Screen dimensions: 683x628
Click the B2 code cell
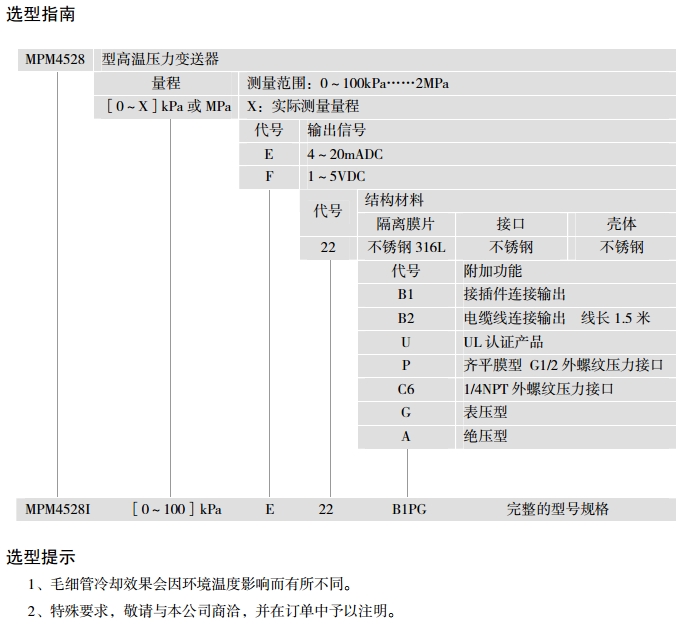tap(406, 318)
